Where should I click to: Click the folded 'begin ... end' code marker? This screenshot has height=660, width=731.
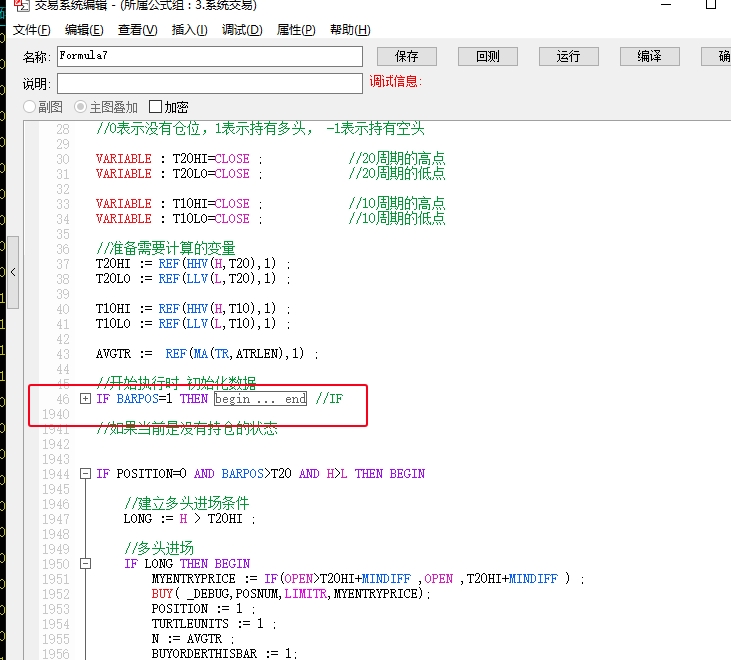tap(260, 399)
